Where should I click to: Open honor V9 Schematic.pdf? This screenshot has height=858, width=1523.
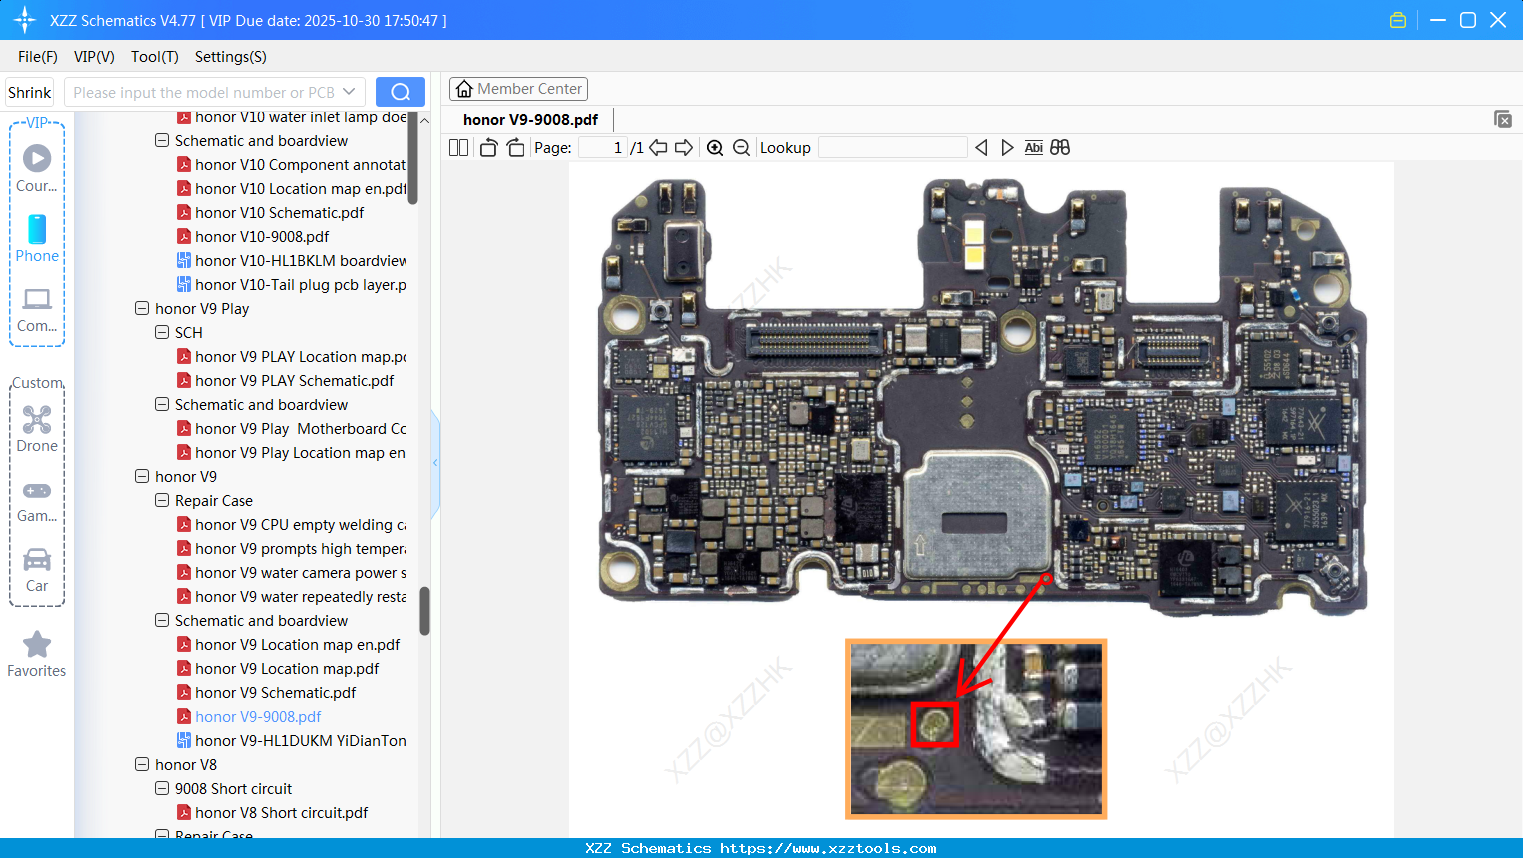[267, 693]
